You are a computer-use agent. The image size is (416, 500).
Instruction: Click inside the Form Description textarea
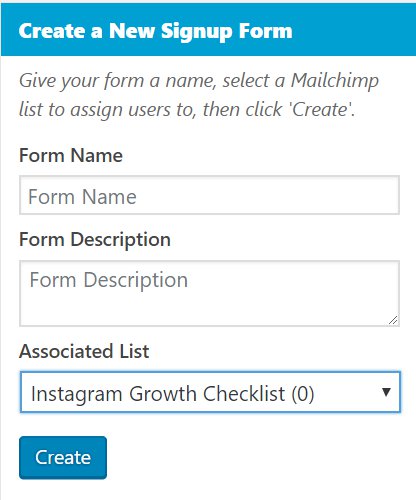(x=209, y=293)
